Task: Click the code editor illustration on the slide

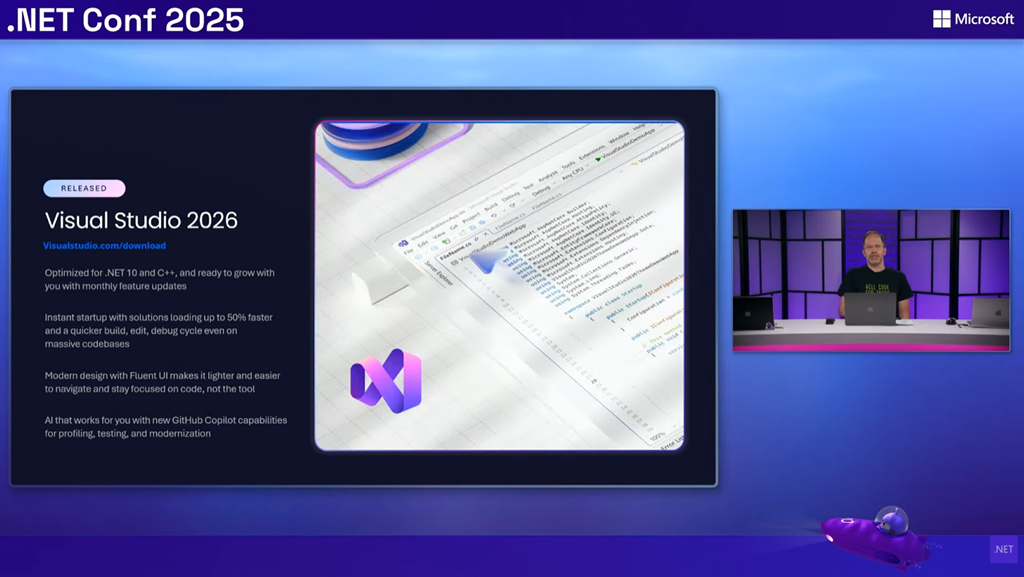Action: click(x=500, y=285)
